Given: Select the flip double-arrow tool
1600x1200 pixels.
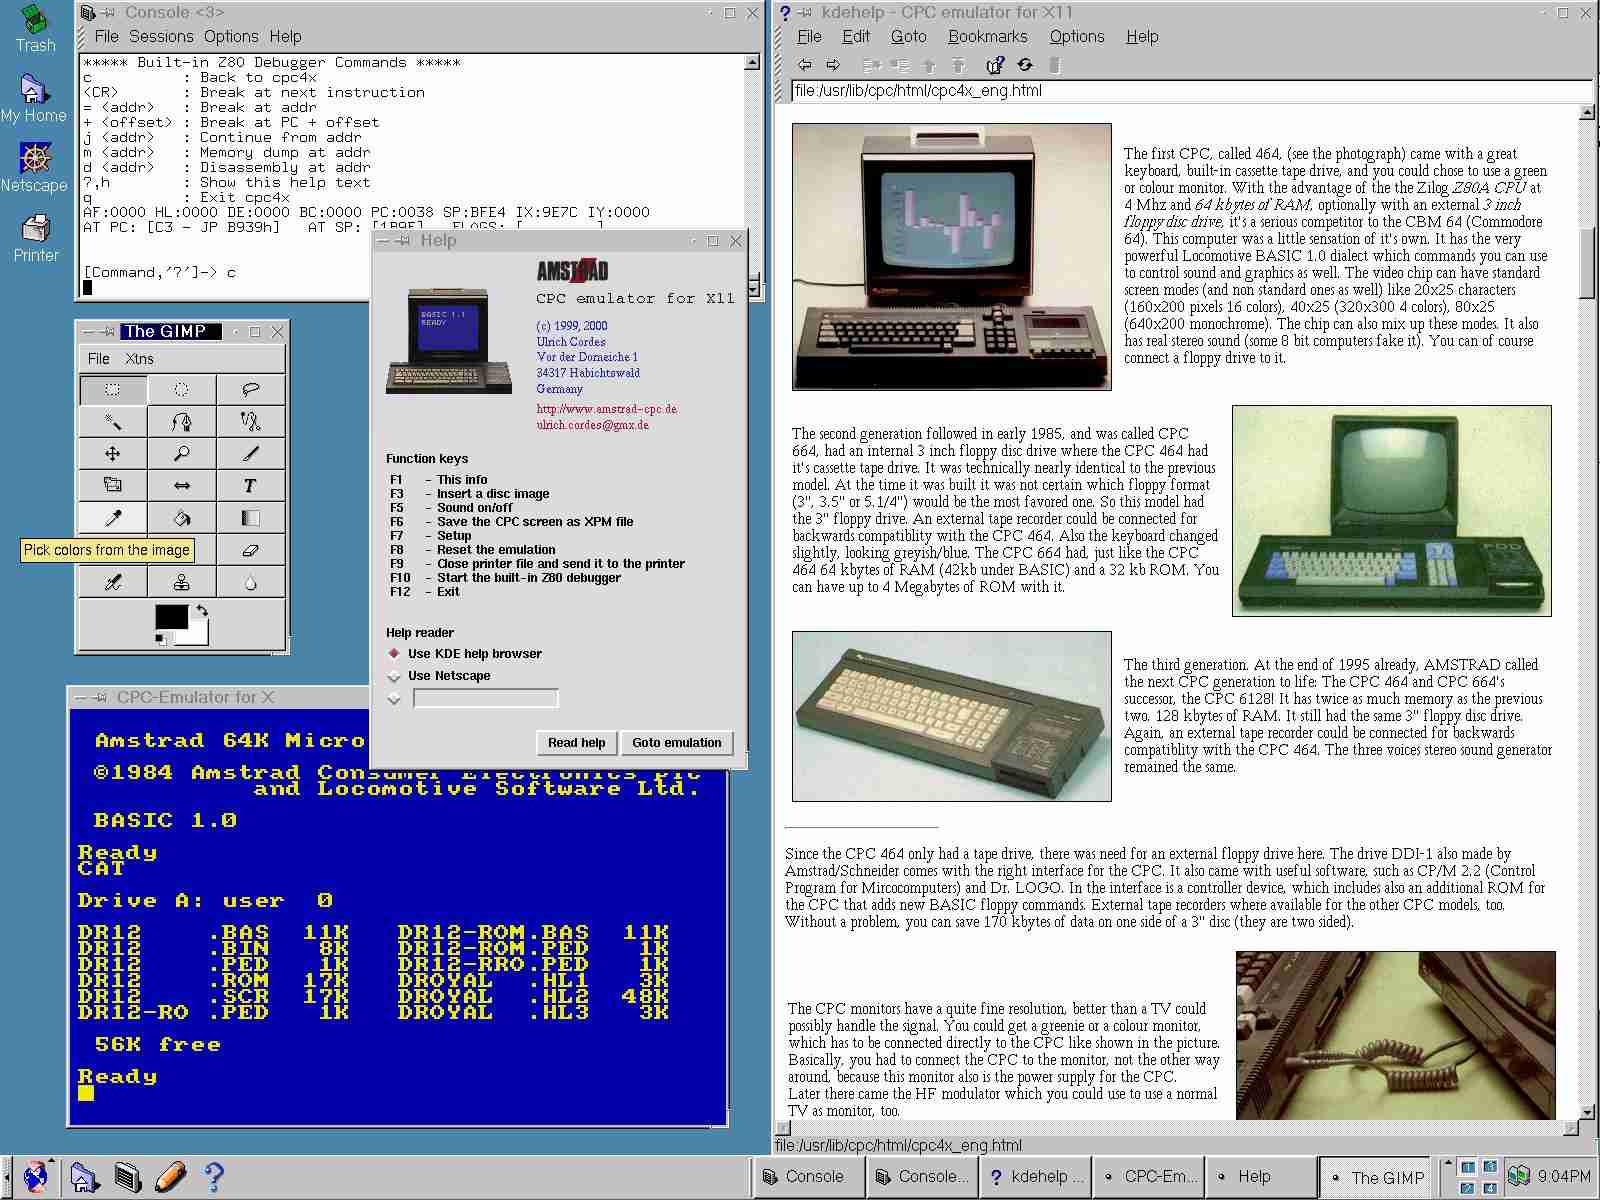Looking at the screenshot, I should pyautogui.click(x=181, y=485).
